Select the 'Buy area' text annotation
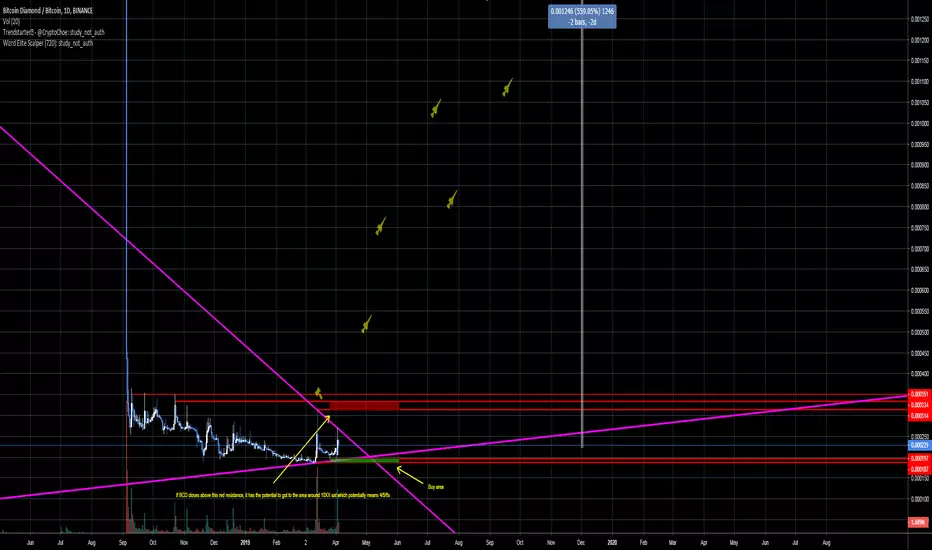932x550 pixels. (436, 487)
